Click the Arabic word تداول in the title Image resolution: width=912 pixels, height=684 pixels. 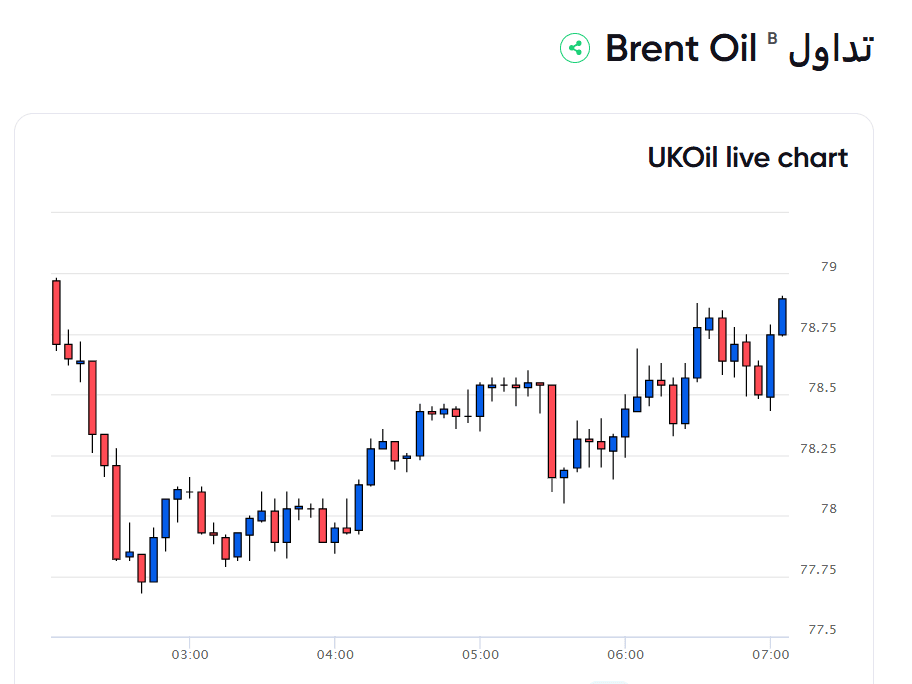[831, 50]
